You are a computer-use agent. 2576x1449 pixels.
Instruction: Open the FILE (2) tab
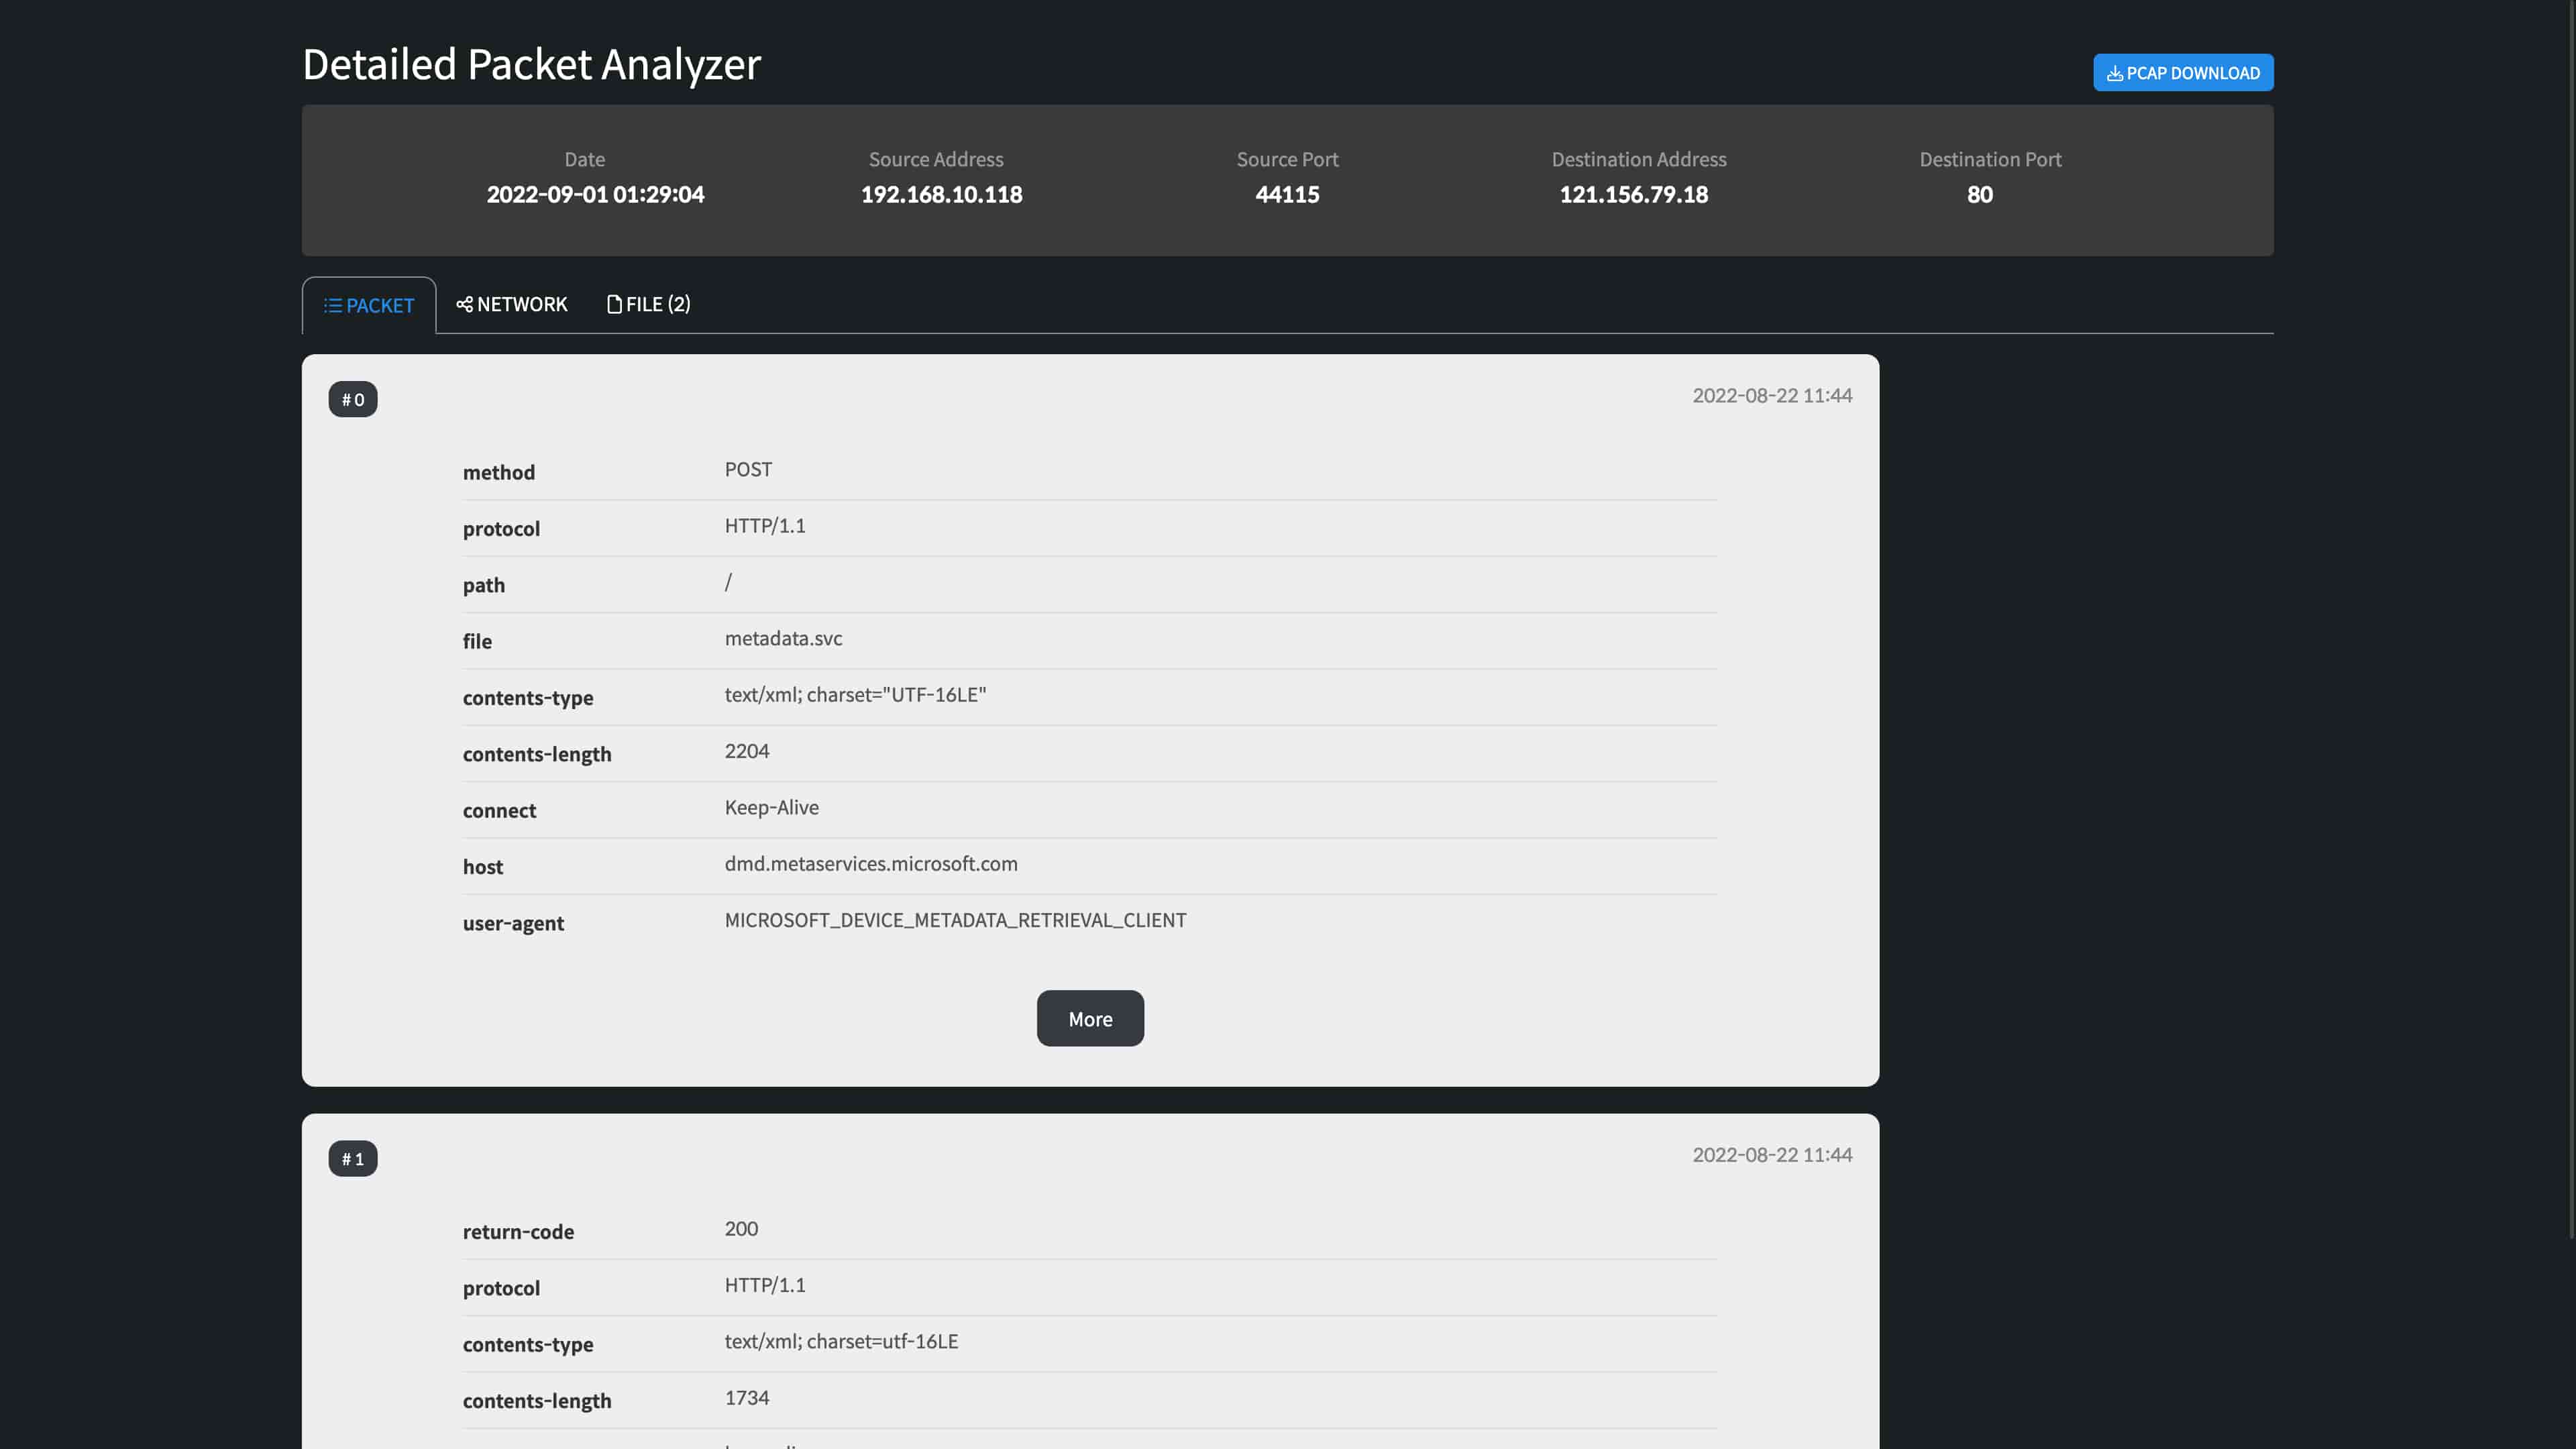tap(648, 304)
